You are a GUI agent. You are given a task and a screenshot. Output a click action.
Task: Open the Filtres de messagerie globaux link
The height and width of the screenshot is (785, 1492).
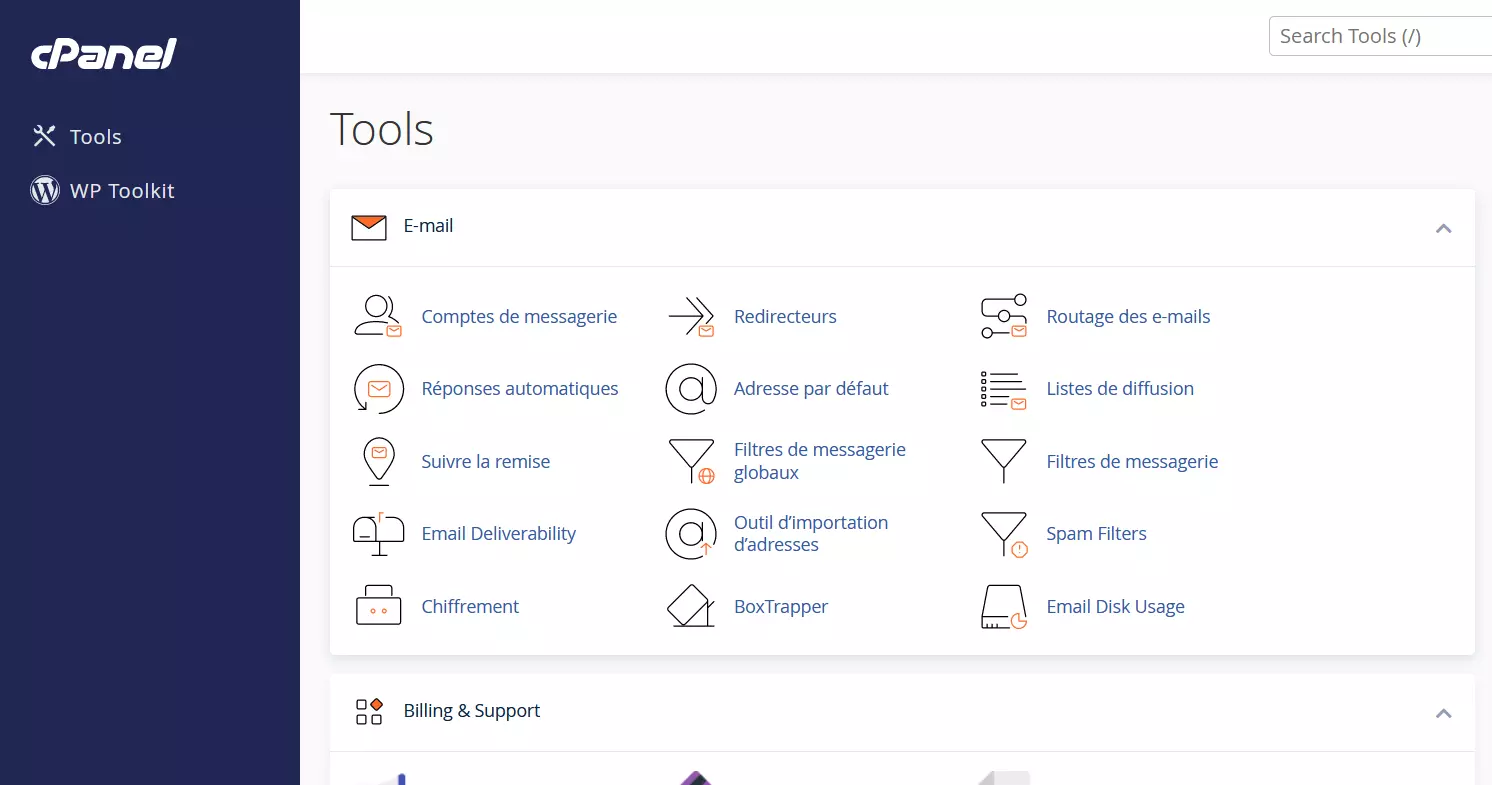pyautogui.click(x=819, y=461)
